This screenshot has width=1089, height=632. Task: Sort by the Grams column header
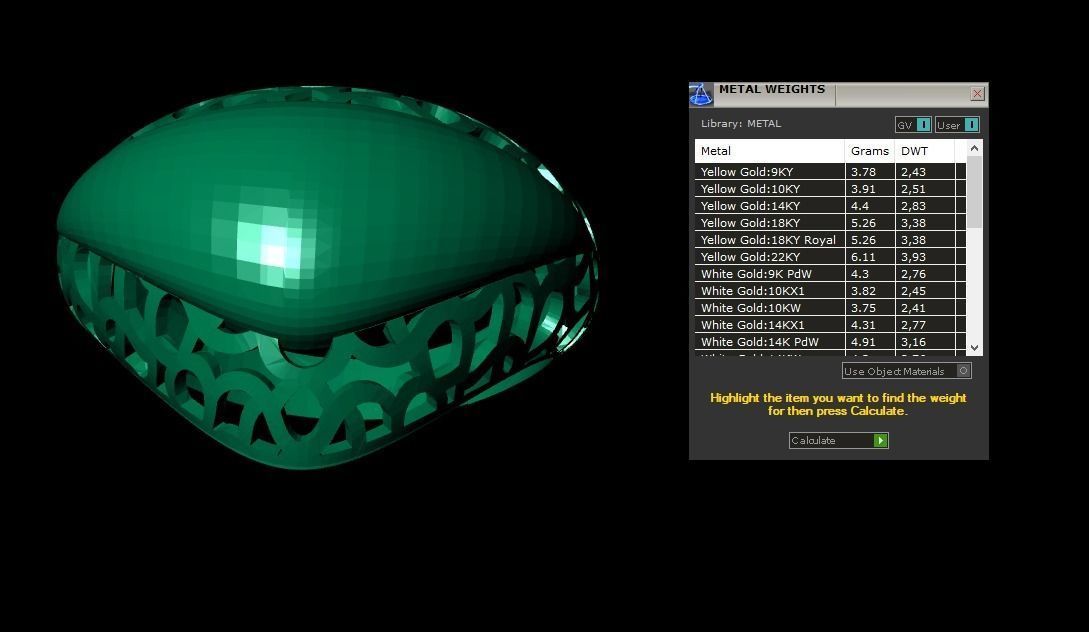tap(870, 151)
